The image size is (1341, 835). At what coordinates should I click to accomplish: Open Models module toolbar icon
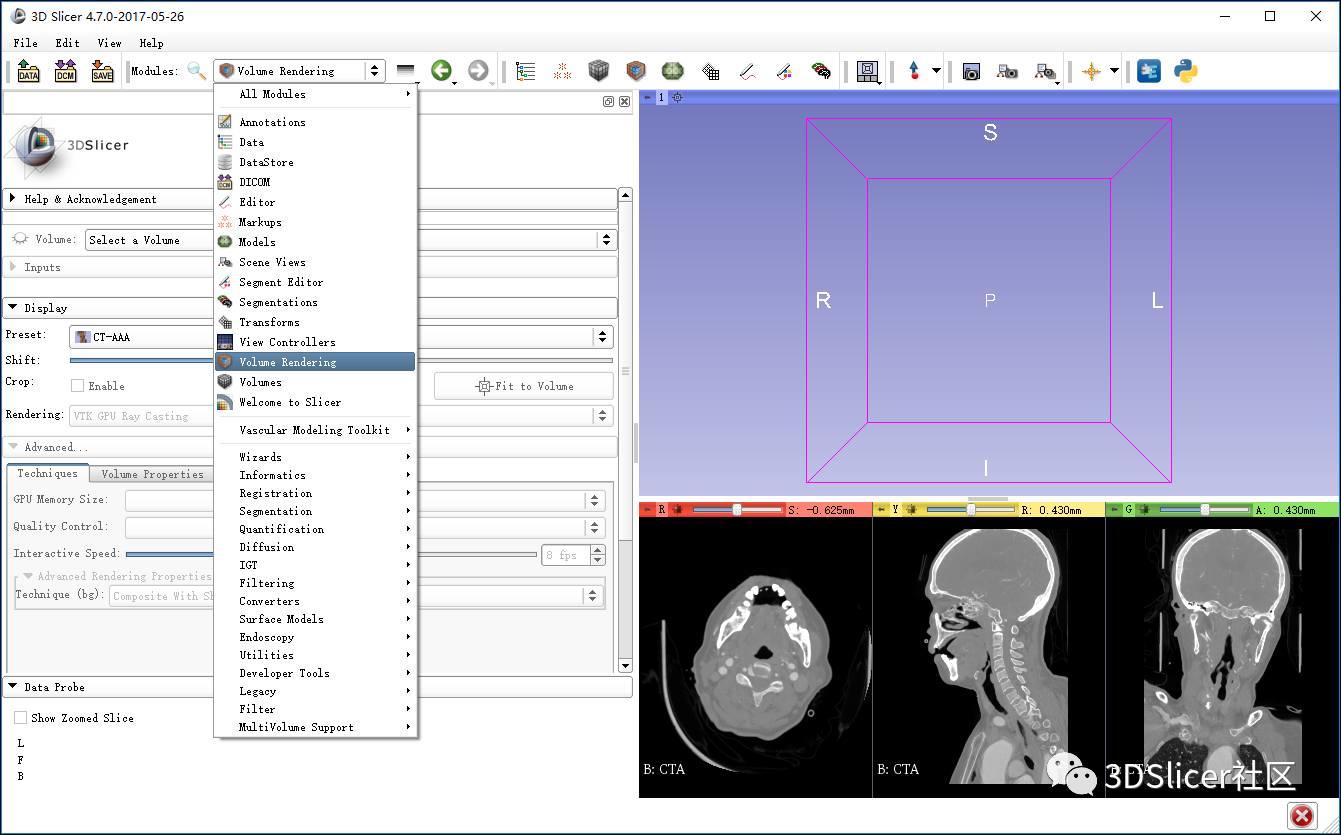pyautogui.click(x=673, y=71)
